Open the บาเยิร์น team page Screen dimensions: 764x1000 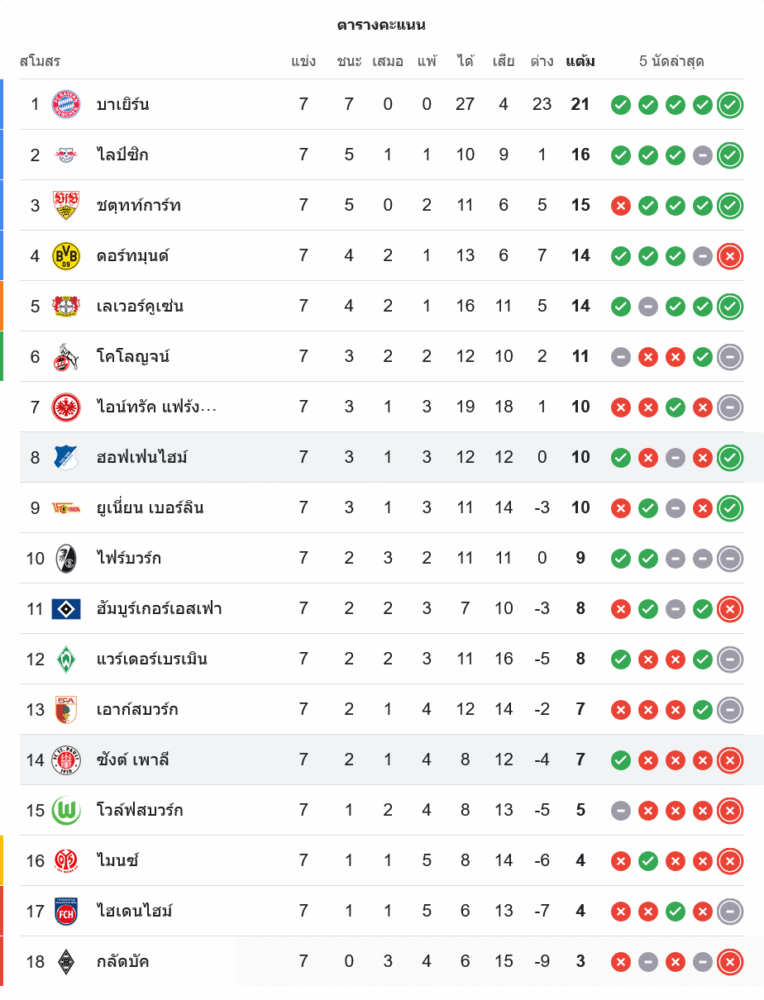(123, 104)
